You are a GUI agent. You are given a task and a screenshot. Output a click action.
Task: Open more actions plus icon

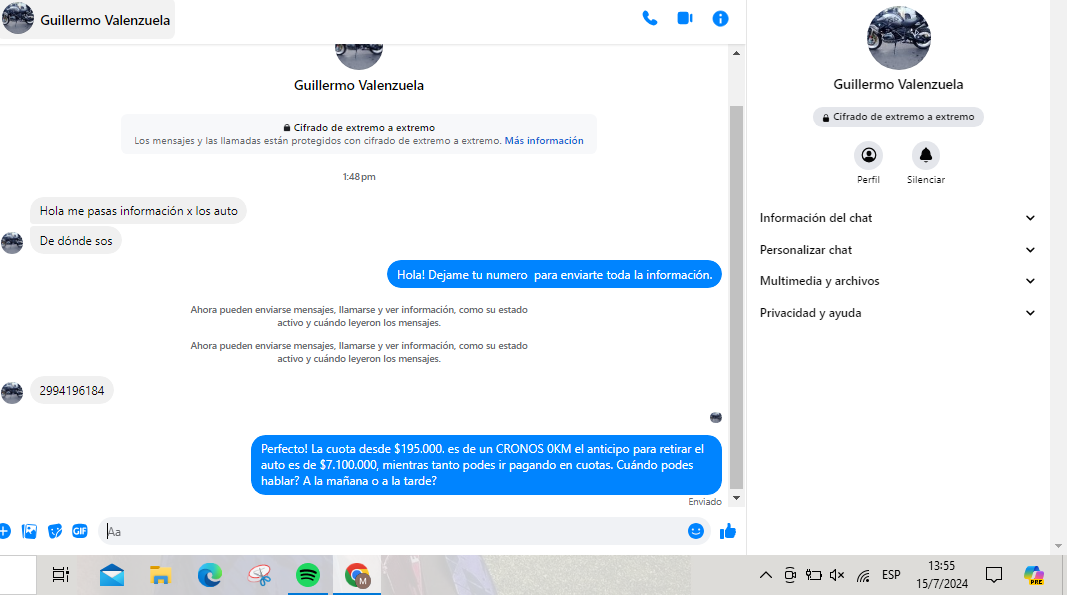(4, 531)
